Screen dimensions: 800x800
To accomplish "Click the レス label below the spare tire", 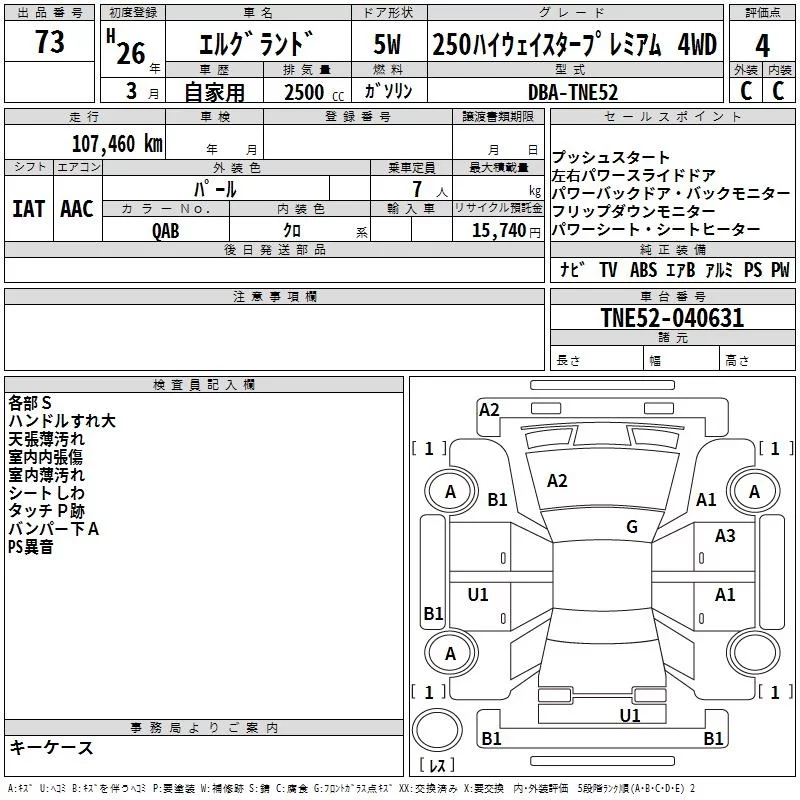I will 437,765.
